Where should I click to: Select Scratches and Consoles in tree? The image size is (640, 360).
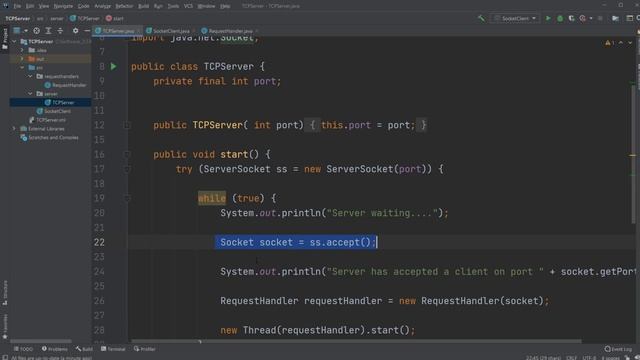pos(49,138)
